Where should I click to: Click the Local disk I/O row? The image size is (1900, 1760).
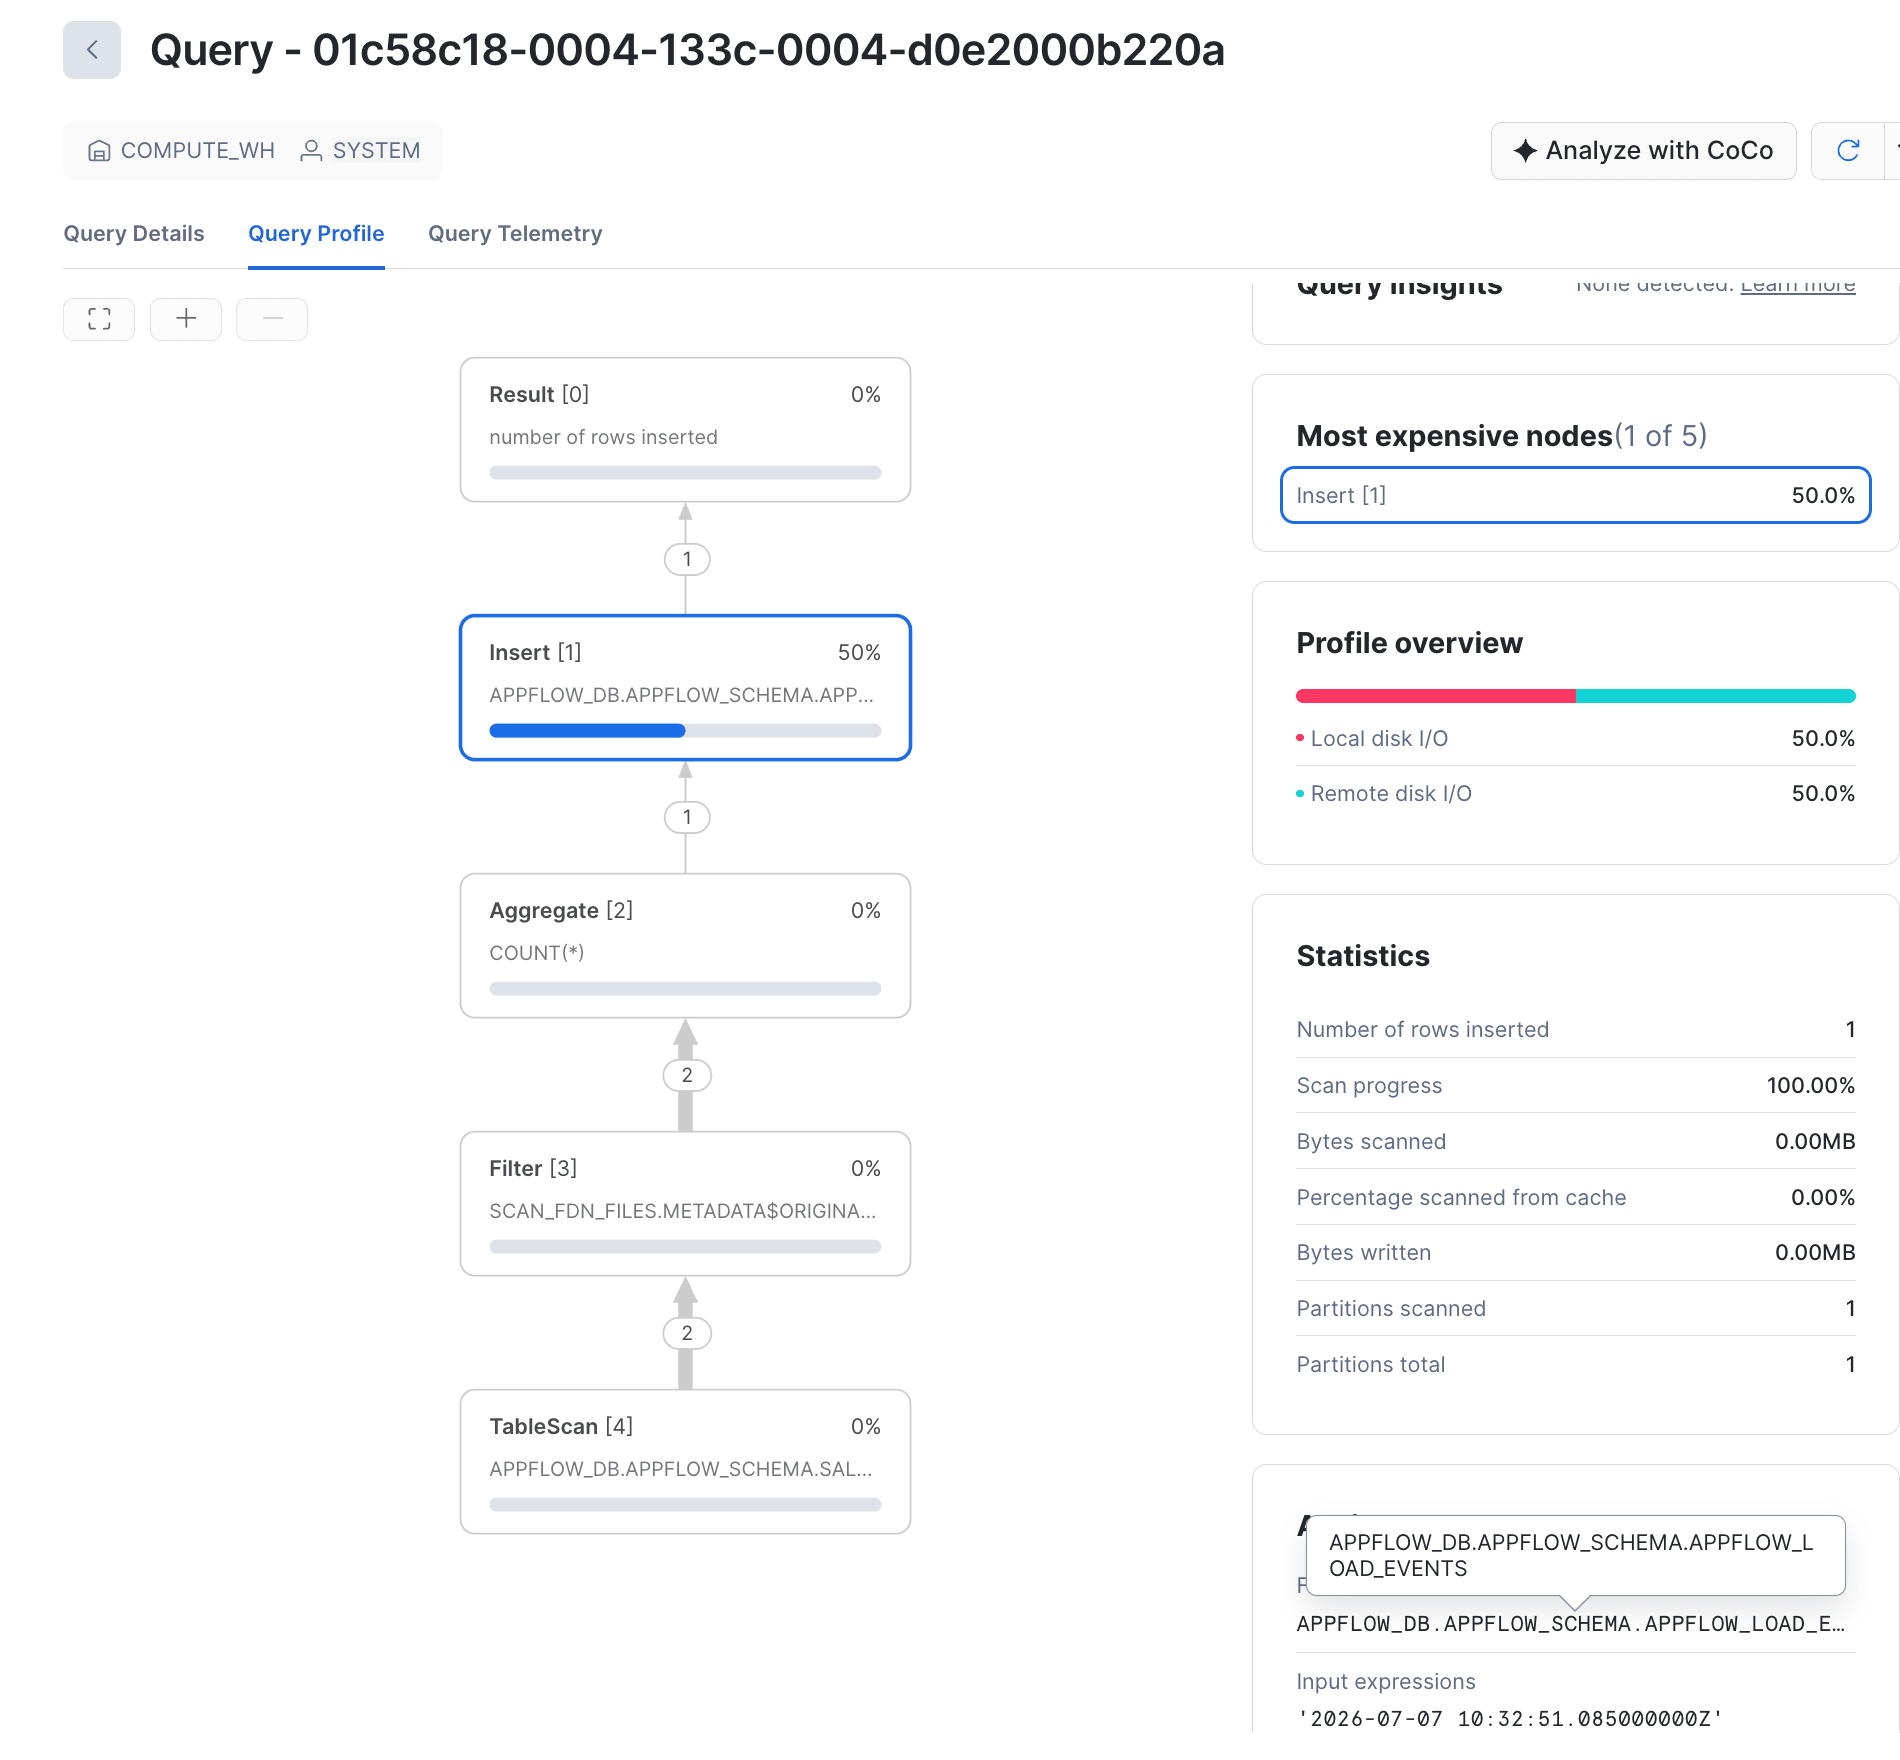[1576, 739]
